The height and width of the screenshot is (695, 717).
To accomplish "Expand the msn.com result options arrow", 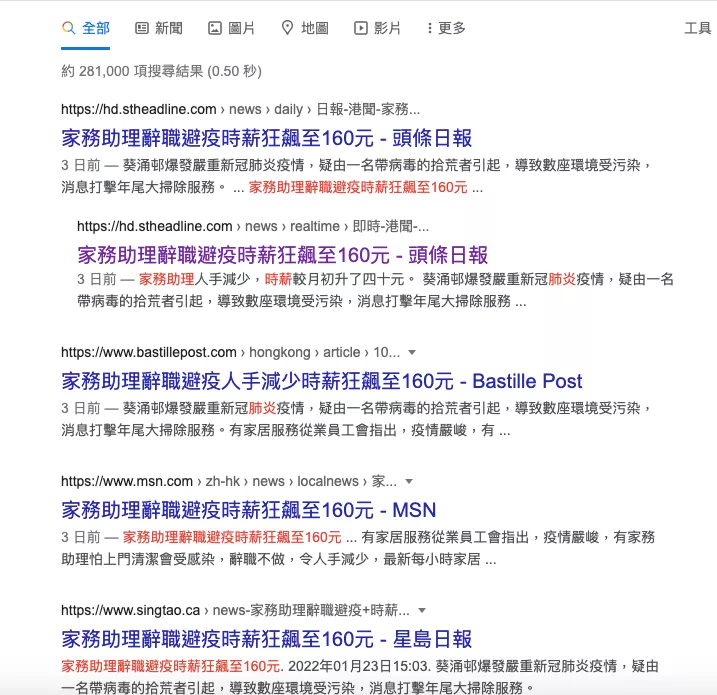I will coord(409,481).
